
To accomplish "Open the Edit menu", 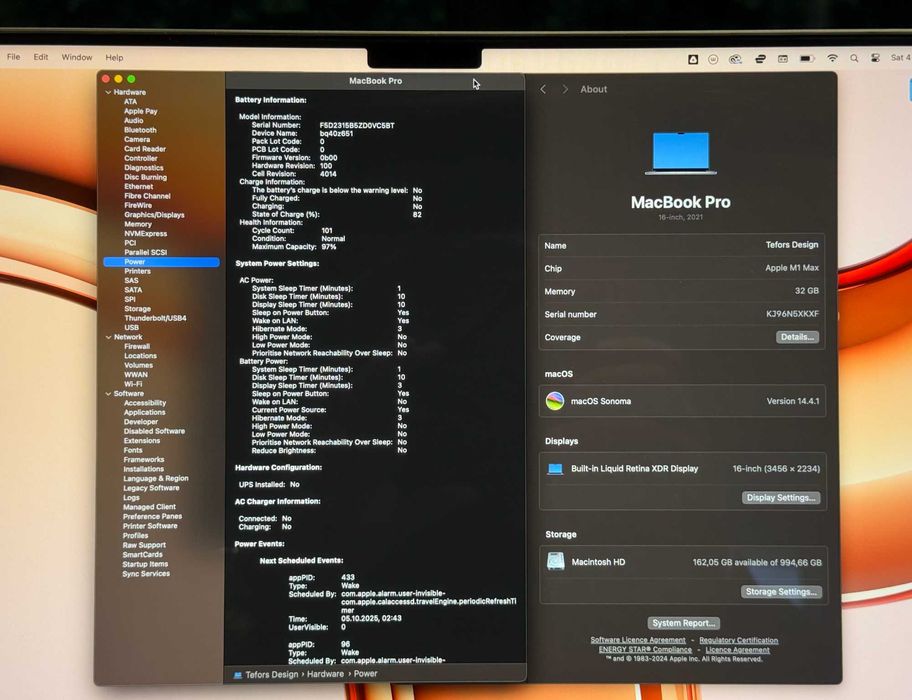I will [x=41, y=57].
